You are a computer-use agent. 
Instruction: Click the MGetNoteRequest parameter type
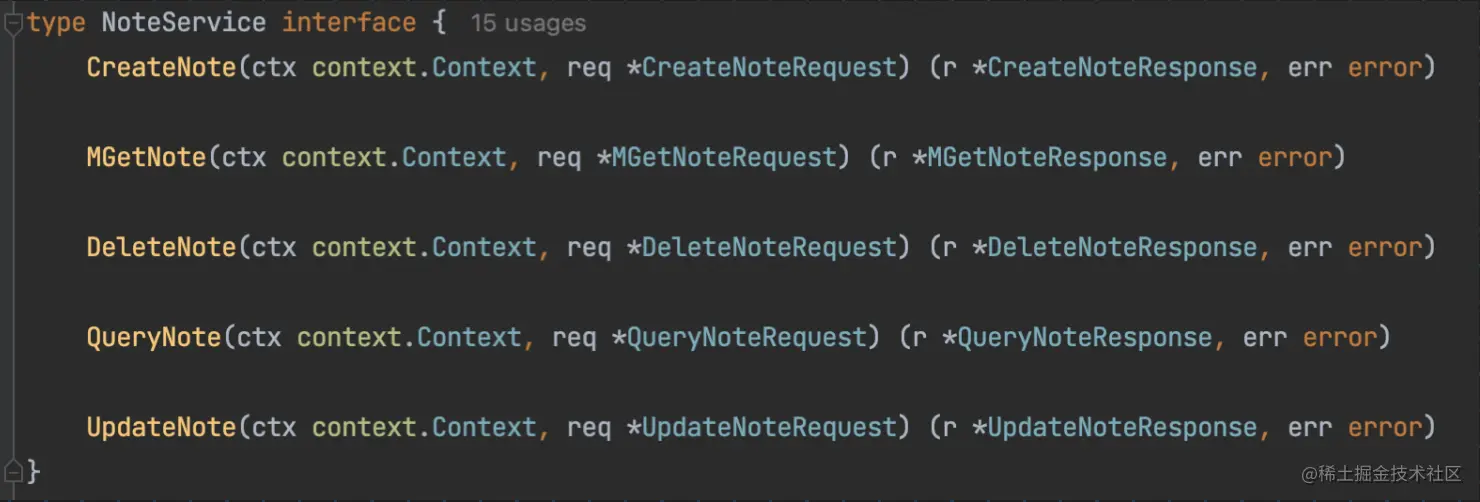click(x=724, y=157)
